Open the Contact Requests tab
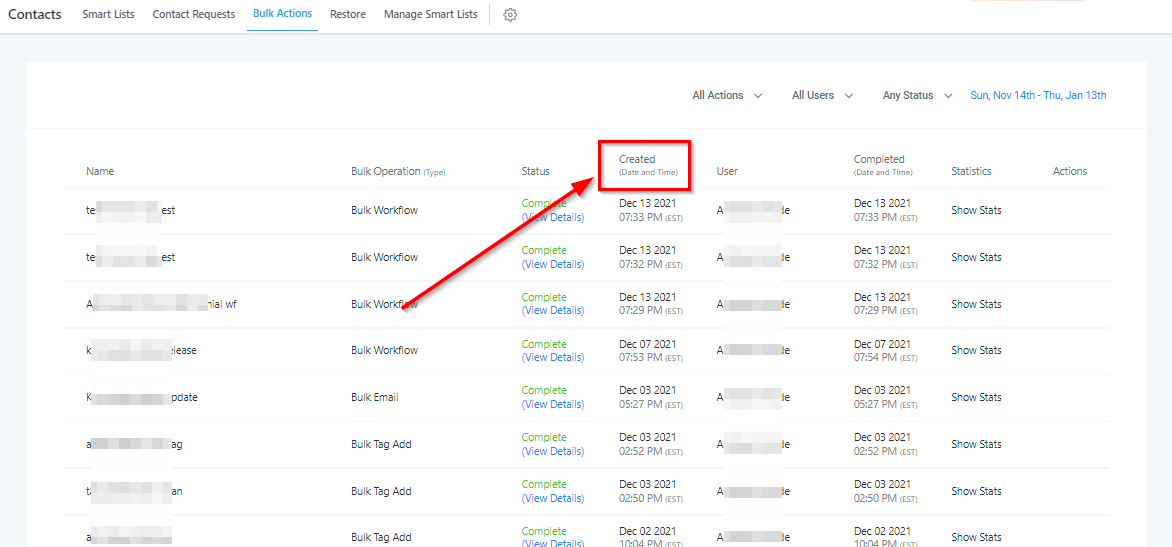 [193, 15]
